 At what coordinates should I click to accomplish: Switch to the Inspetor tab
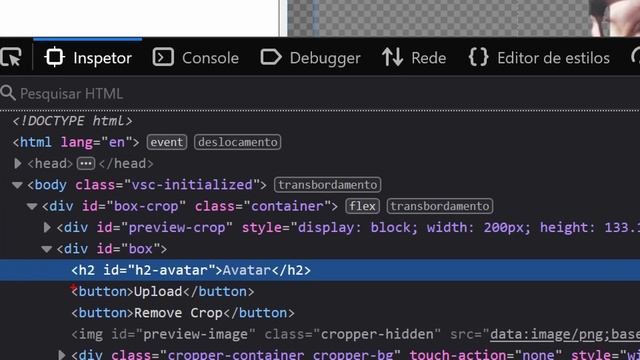click(x=88, y=58)
